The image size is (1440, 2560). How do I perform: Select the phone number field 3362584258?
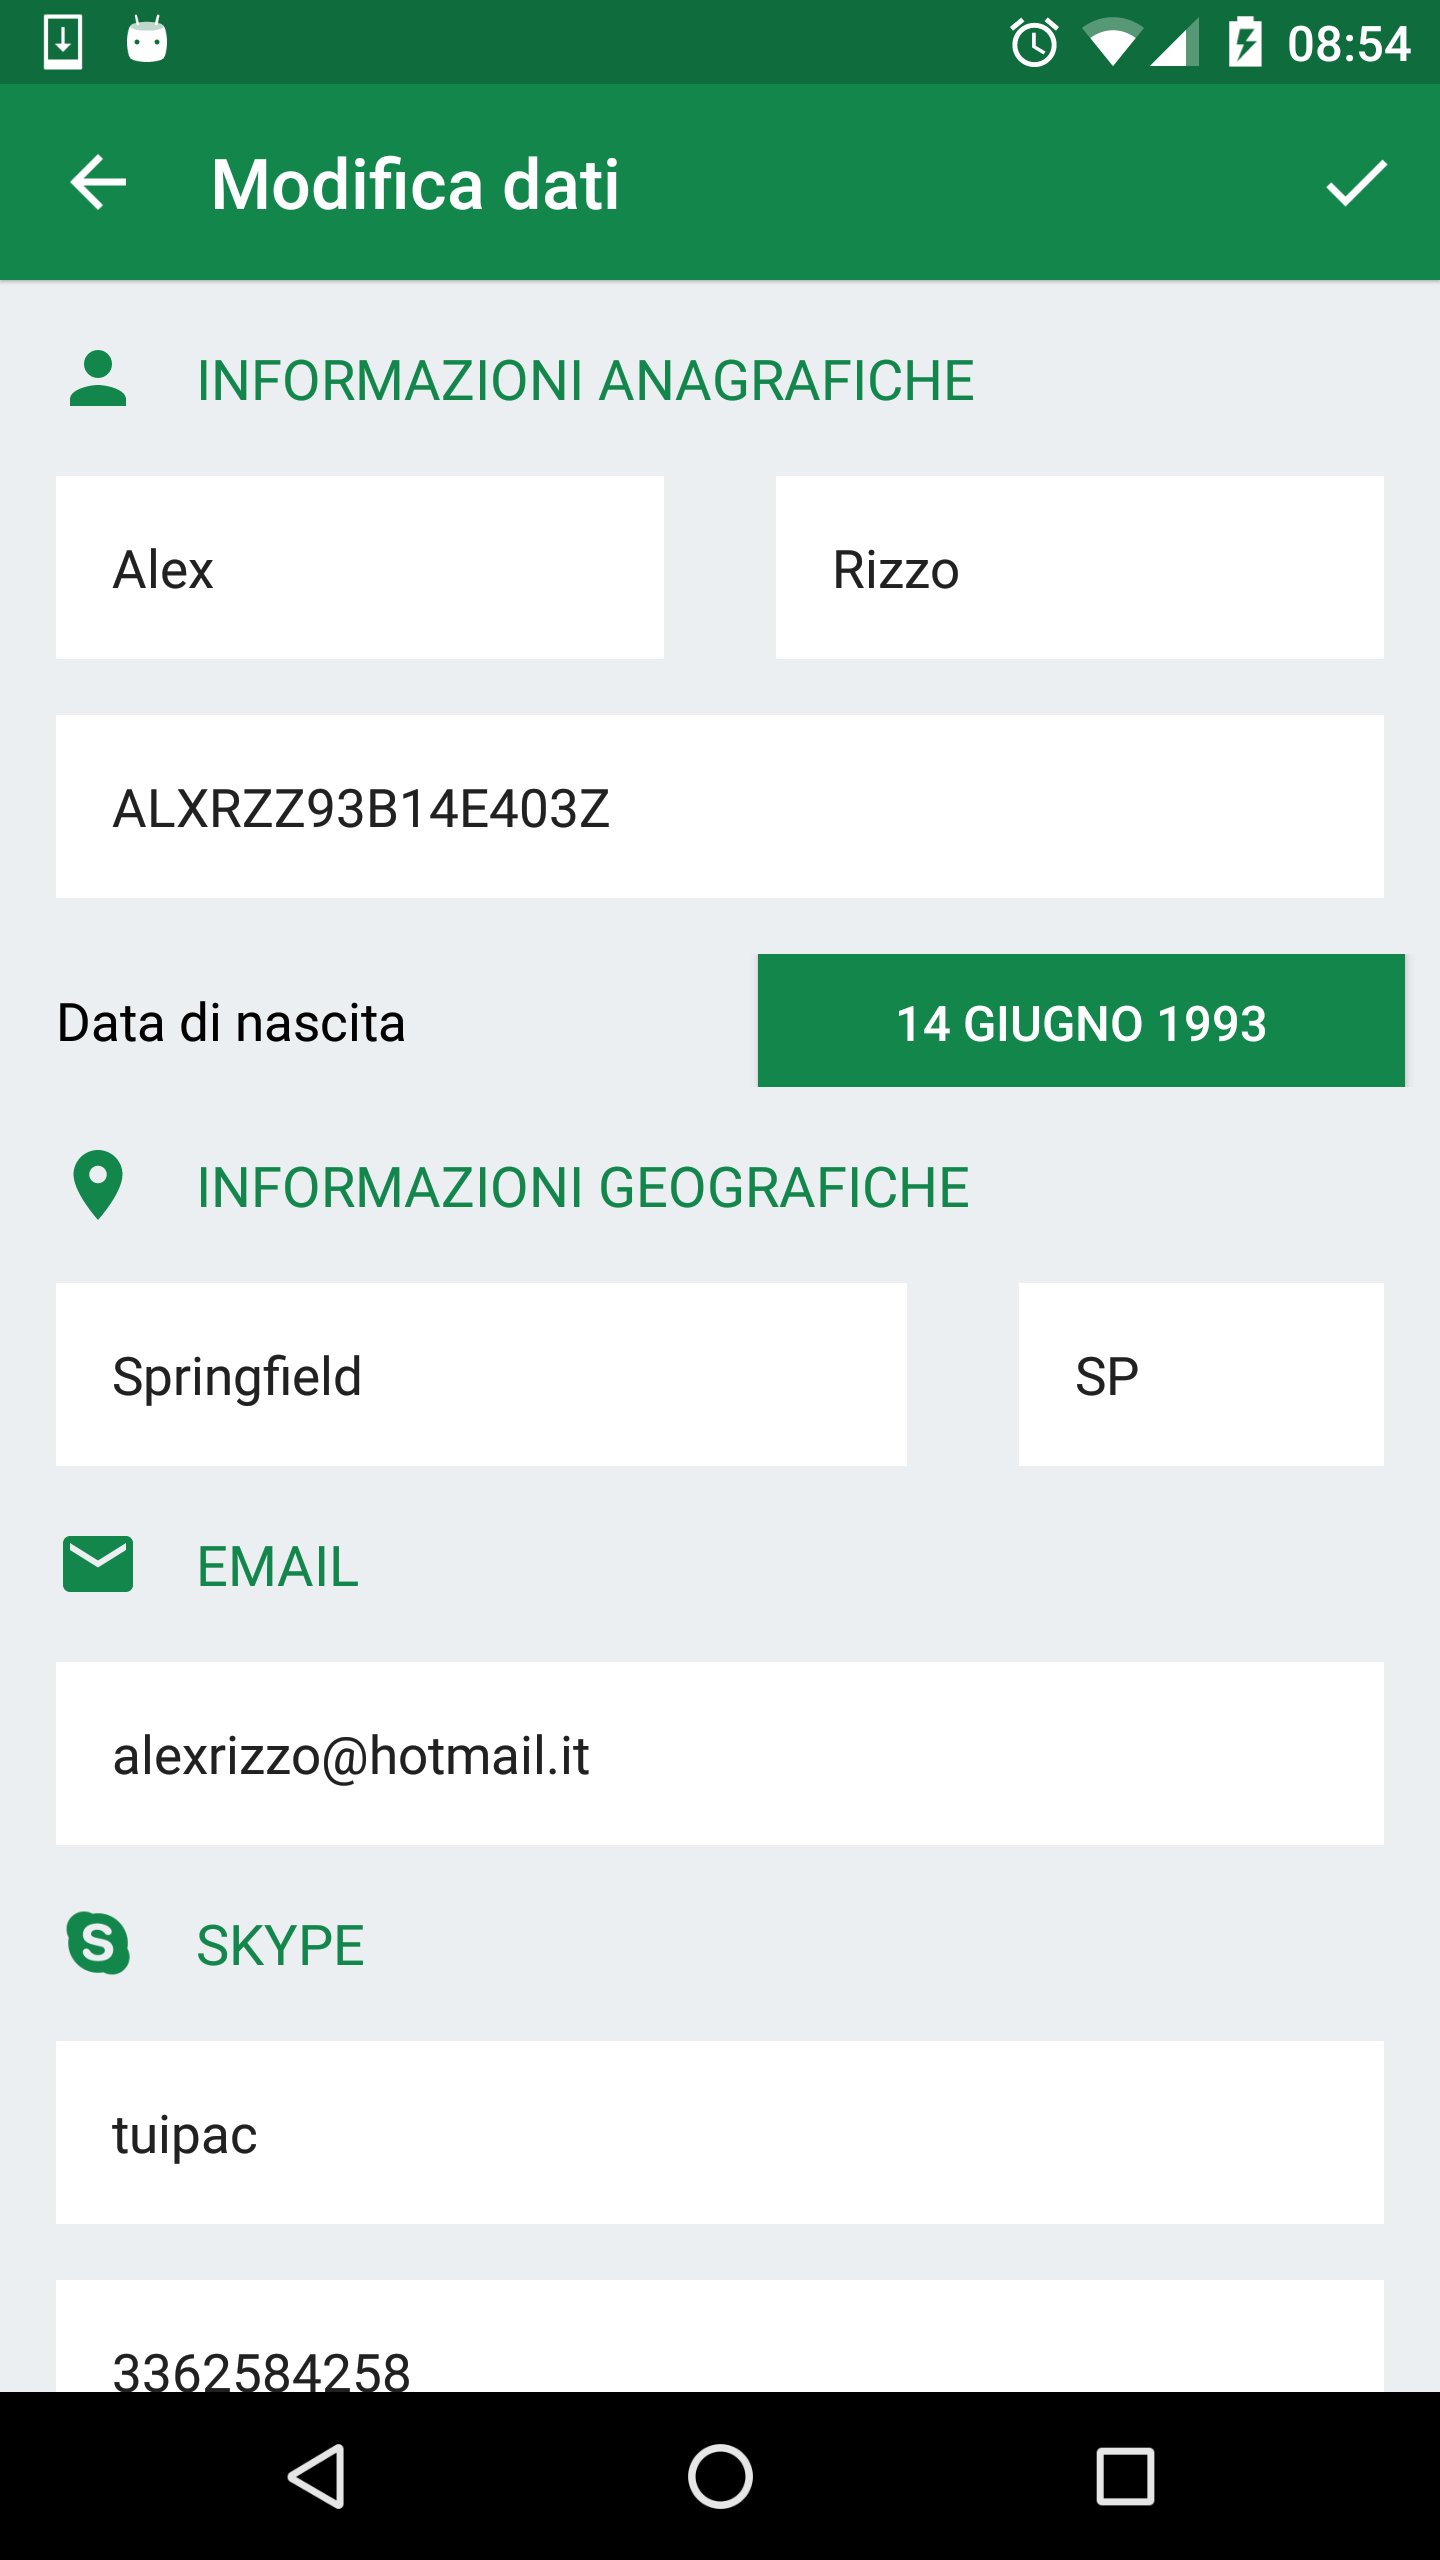[x=720, y=2336]
